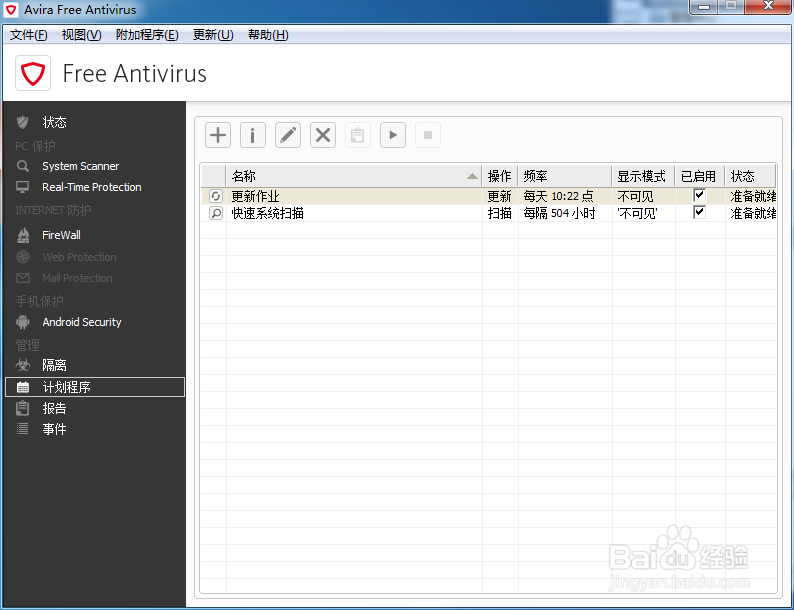Screen dimensions: 794x610
Task: Click frequency cell 每隔 504 小时
Action: 560,213
